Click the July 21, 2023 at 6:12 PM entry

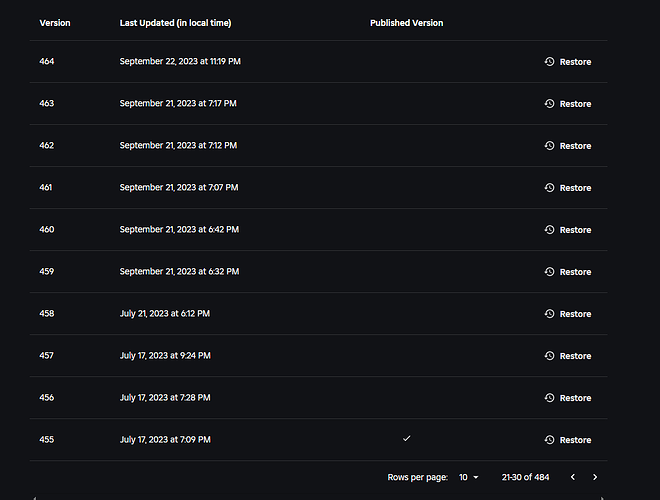click(165, 314)
